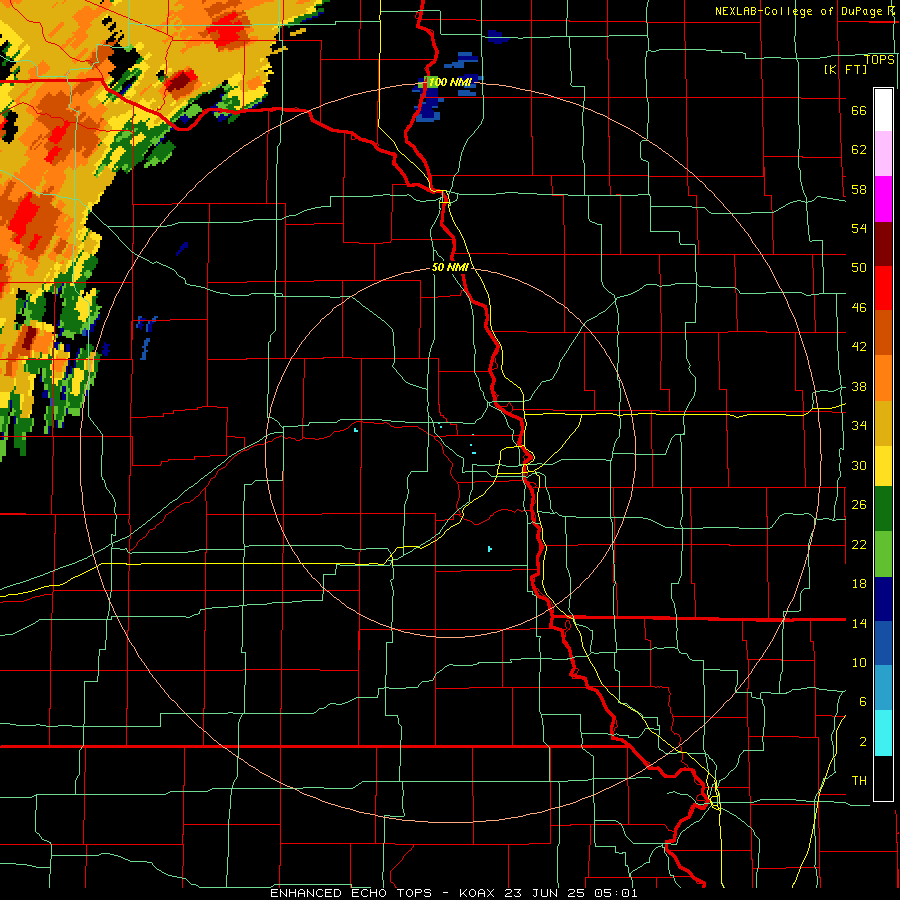Select the 66 legend value

point(859,111)
